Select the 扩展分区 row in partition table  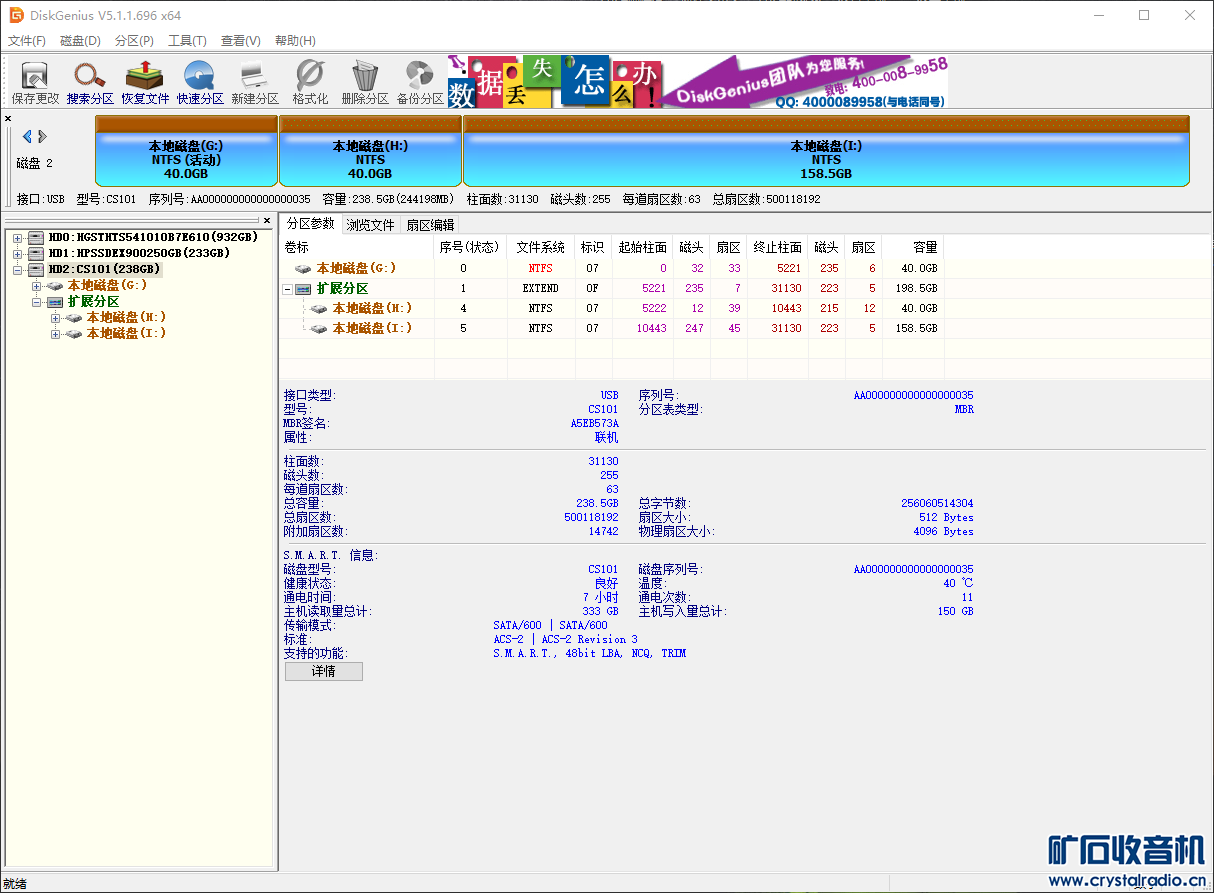point(612,288)
